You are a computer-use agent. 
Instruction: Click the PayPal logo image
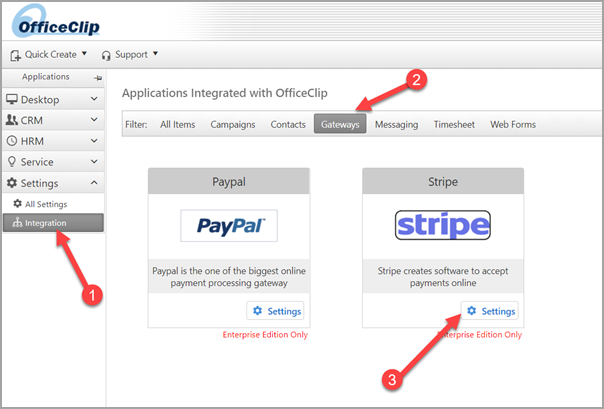click(229, 226)
